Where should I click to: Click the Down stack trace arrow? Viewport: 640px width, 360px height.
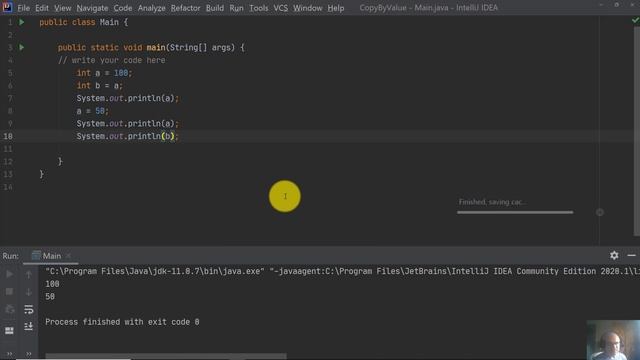coord(29,292)
